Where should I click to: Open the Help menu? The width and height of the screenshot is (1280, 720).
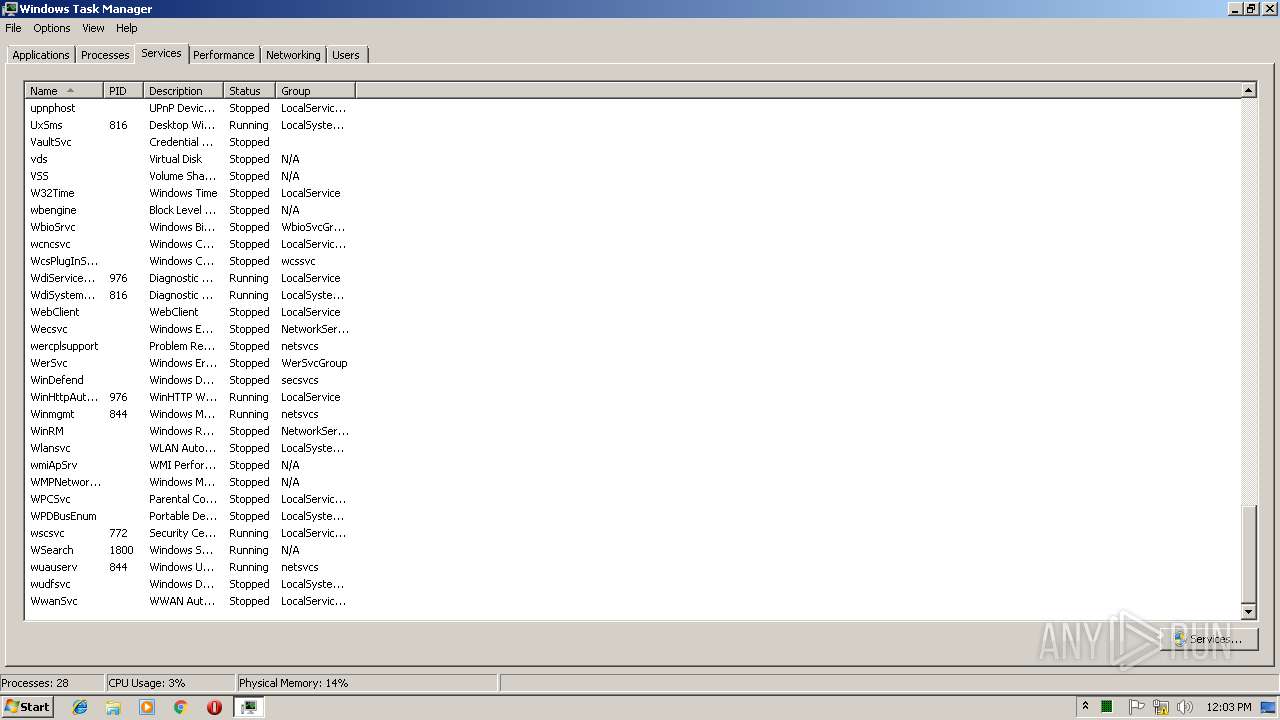coord(127,28)
